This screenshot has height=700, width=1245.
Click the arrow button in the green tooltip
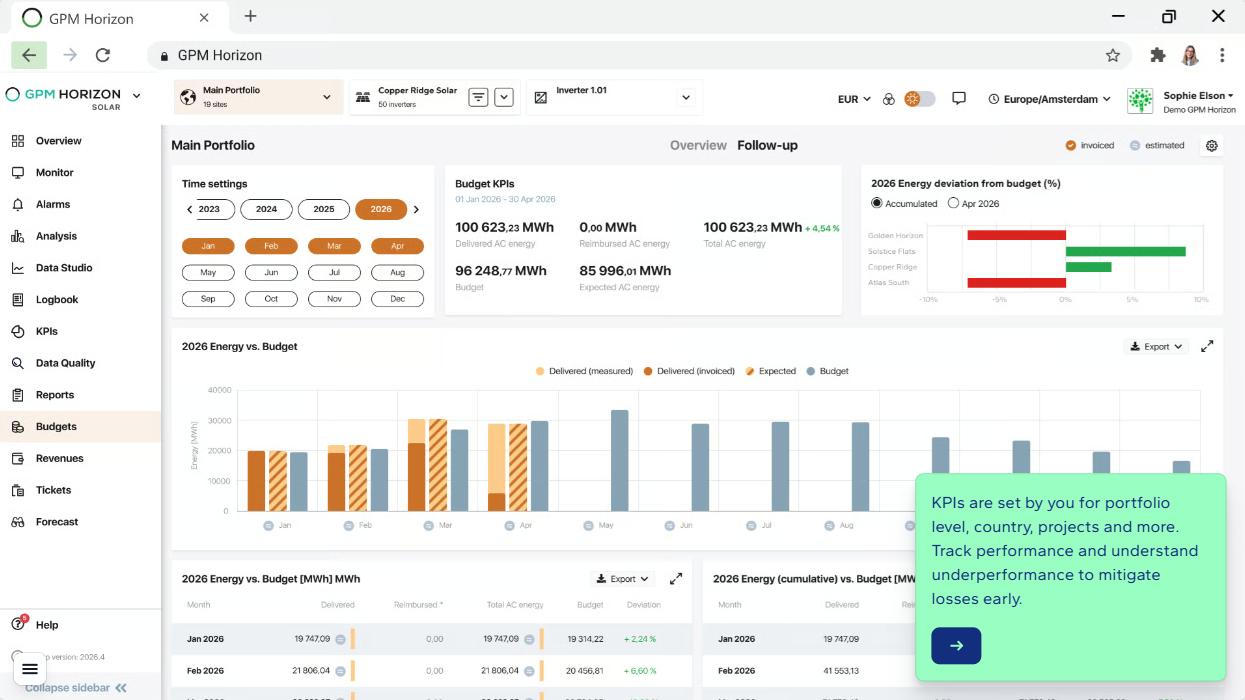point(956,646)
